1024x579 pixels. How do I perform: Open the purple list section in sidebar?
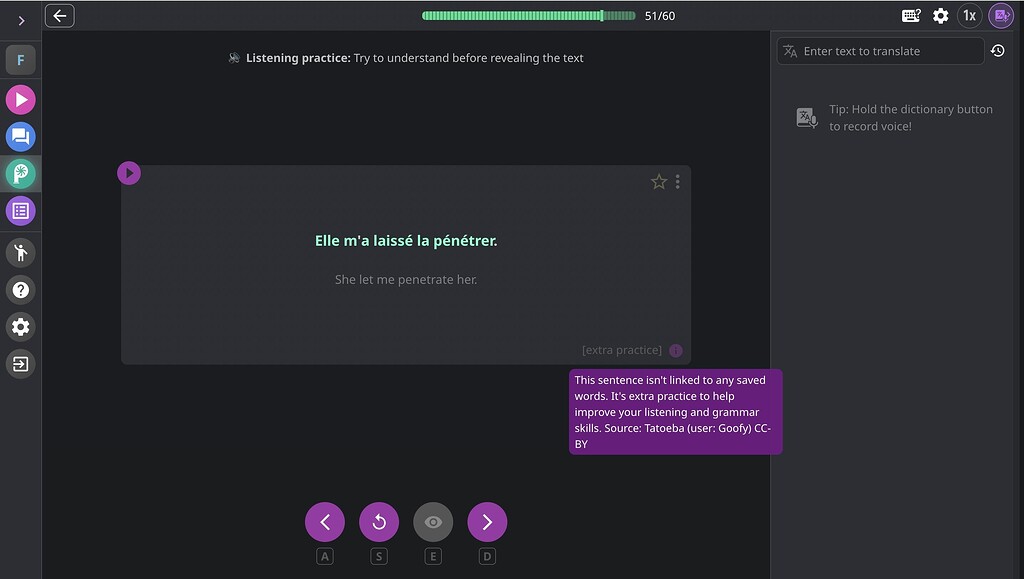point(21,211)
